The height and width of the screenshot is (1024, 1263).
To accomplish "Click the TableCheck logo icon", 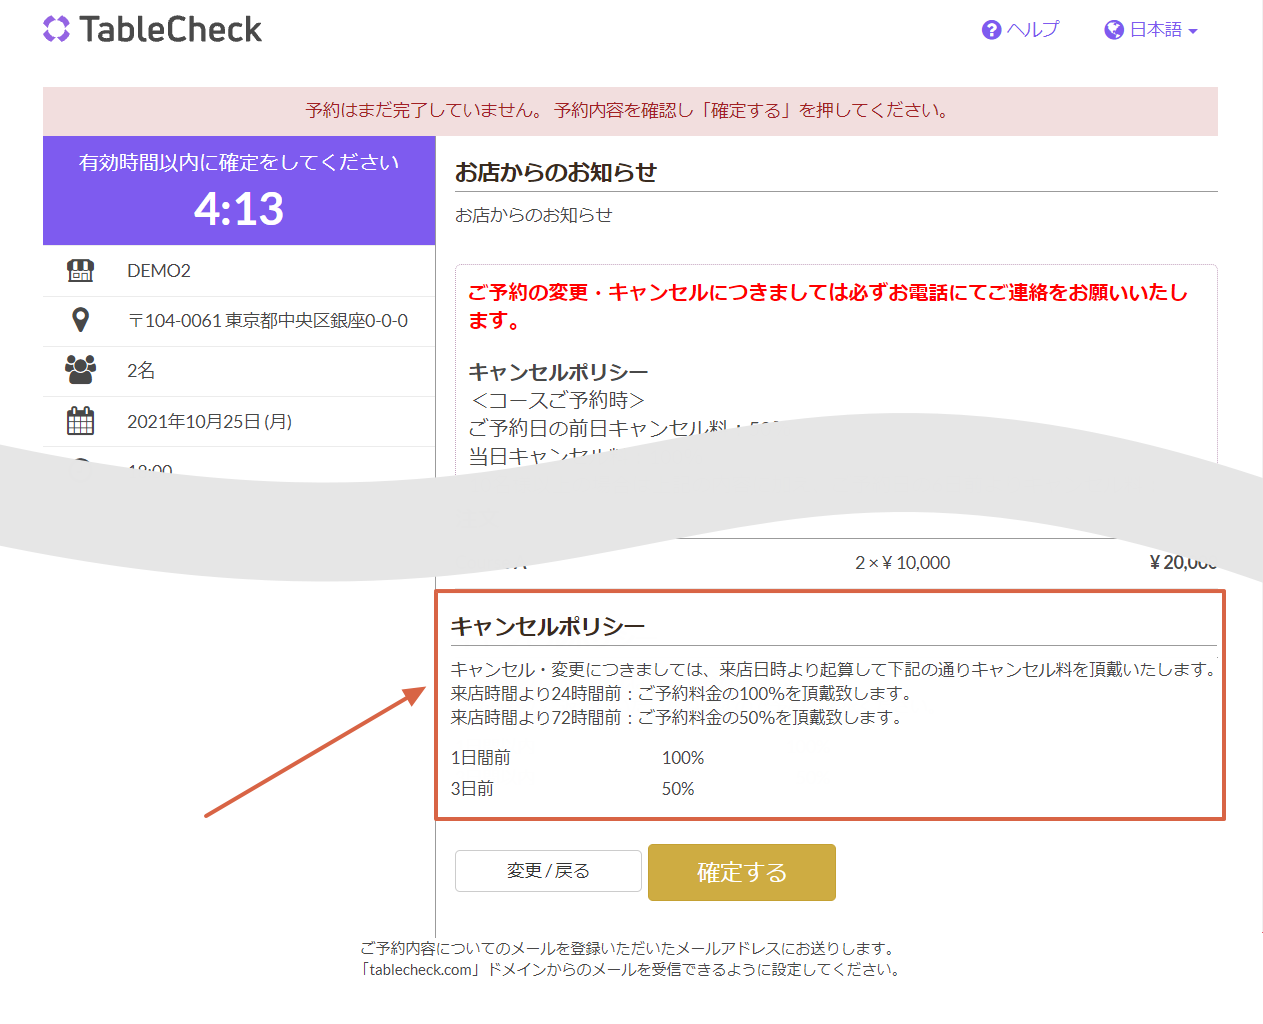I will point(57,29).
